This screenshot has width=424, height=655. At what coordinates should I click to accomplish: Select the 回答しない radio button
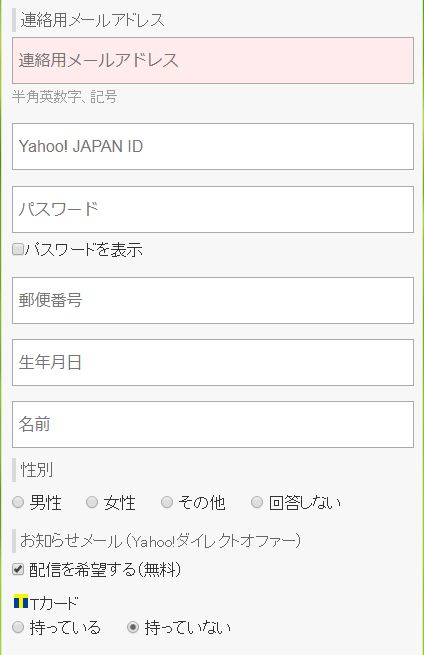pos(257,502)
